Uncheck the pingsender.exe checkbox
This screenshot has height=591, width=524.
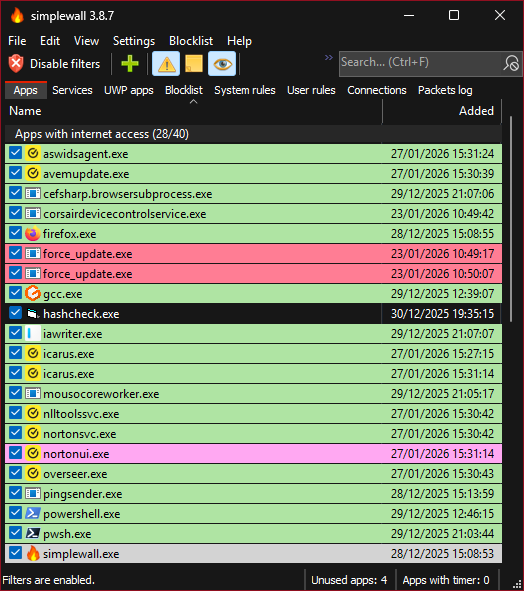[x=15, y=493]
